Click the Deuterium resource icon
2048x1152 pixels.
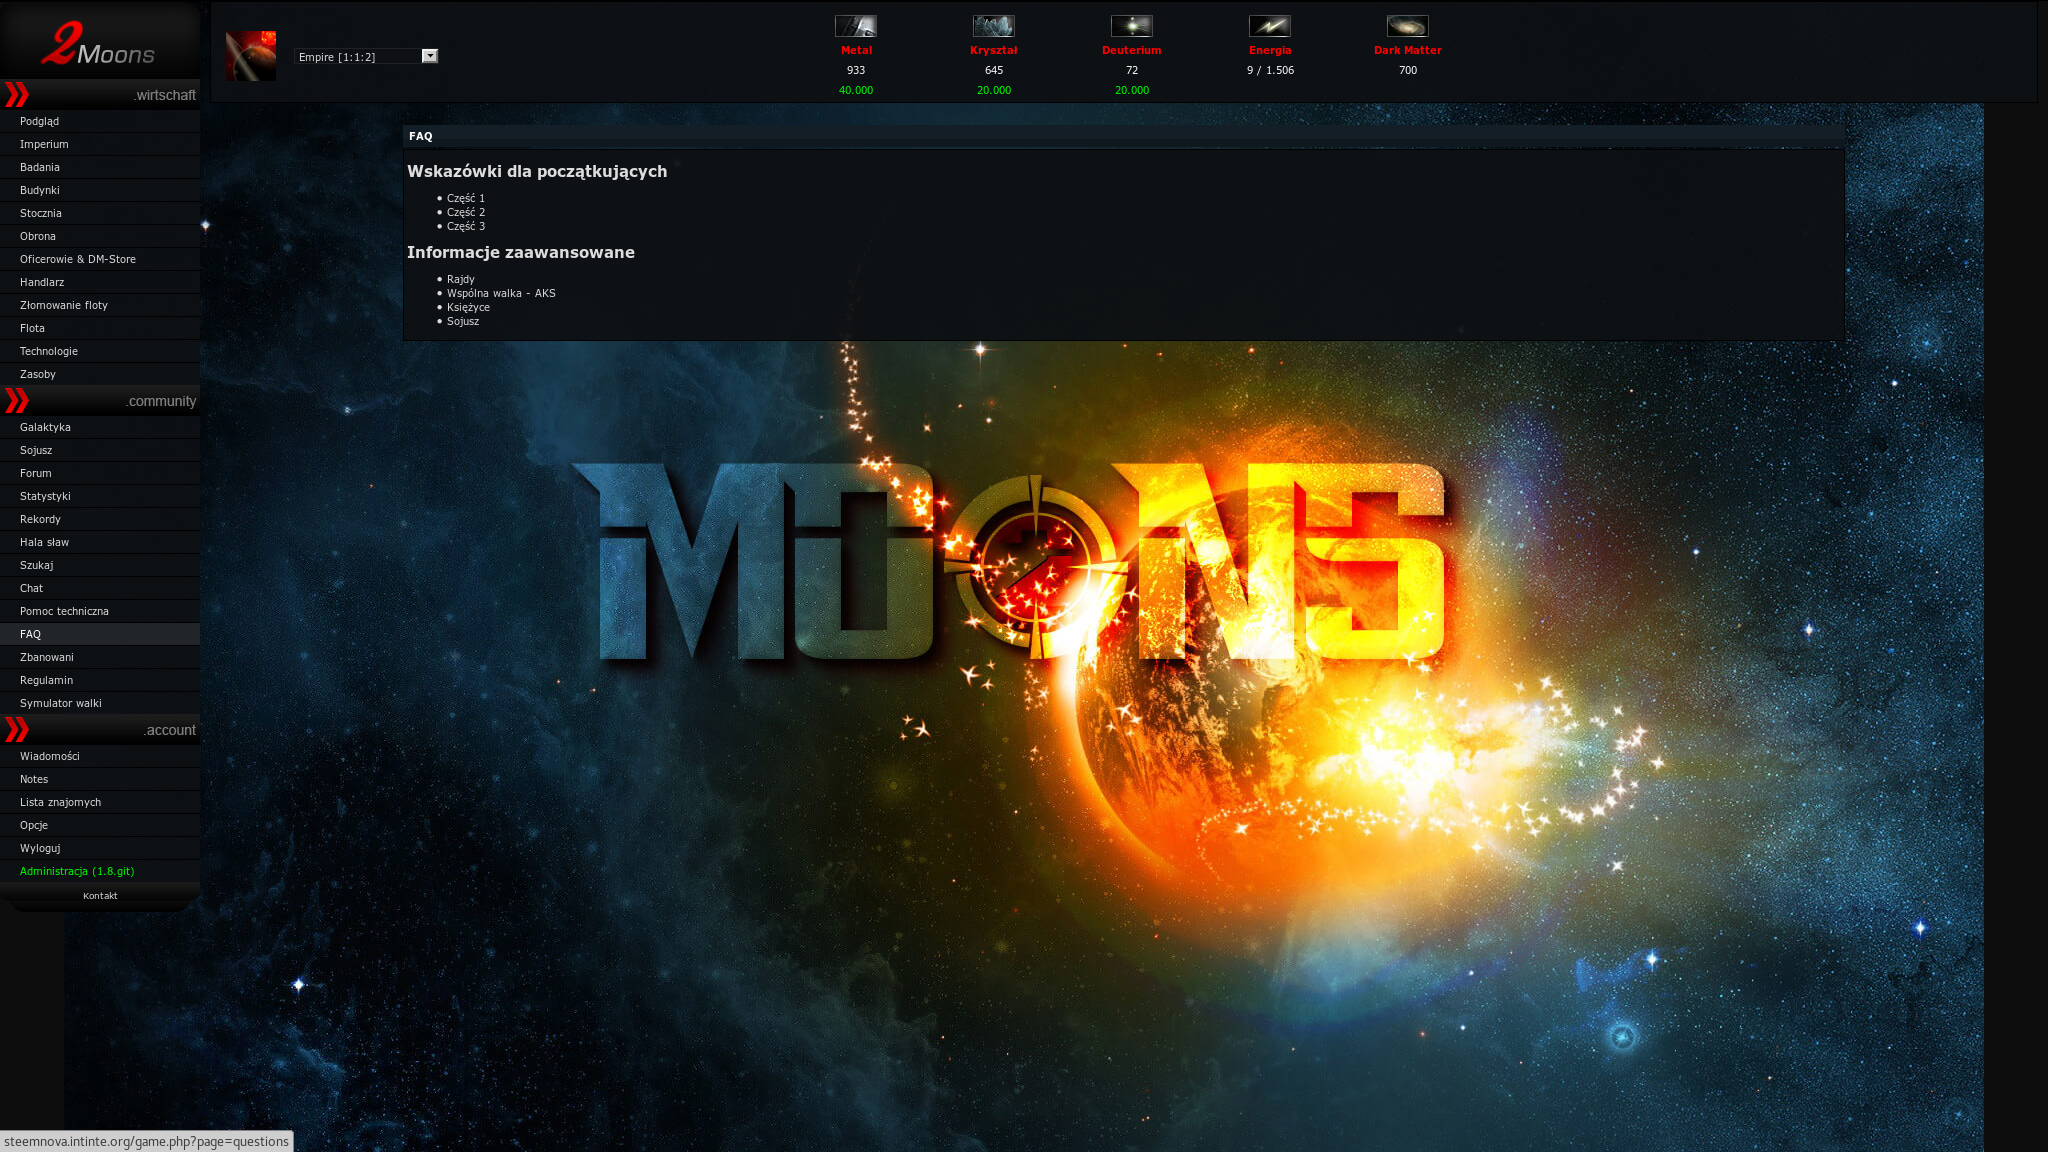coord(1132,26)
